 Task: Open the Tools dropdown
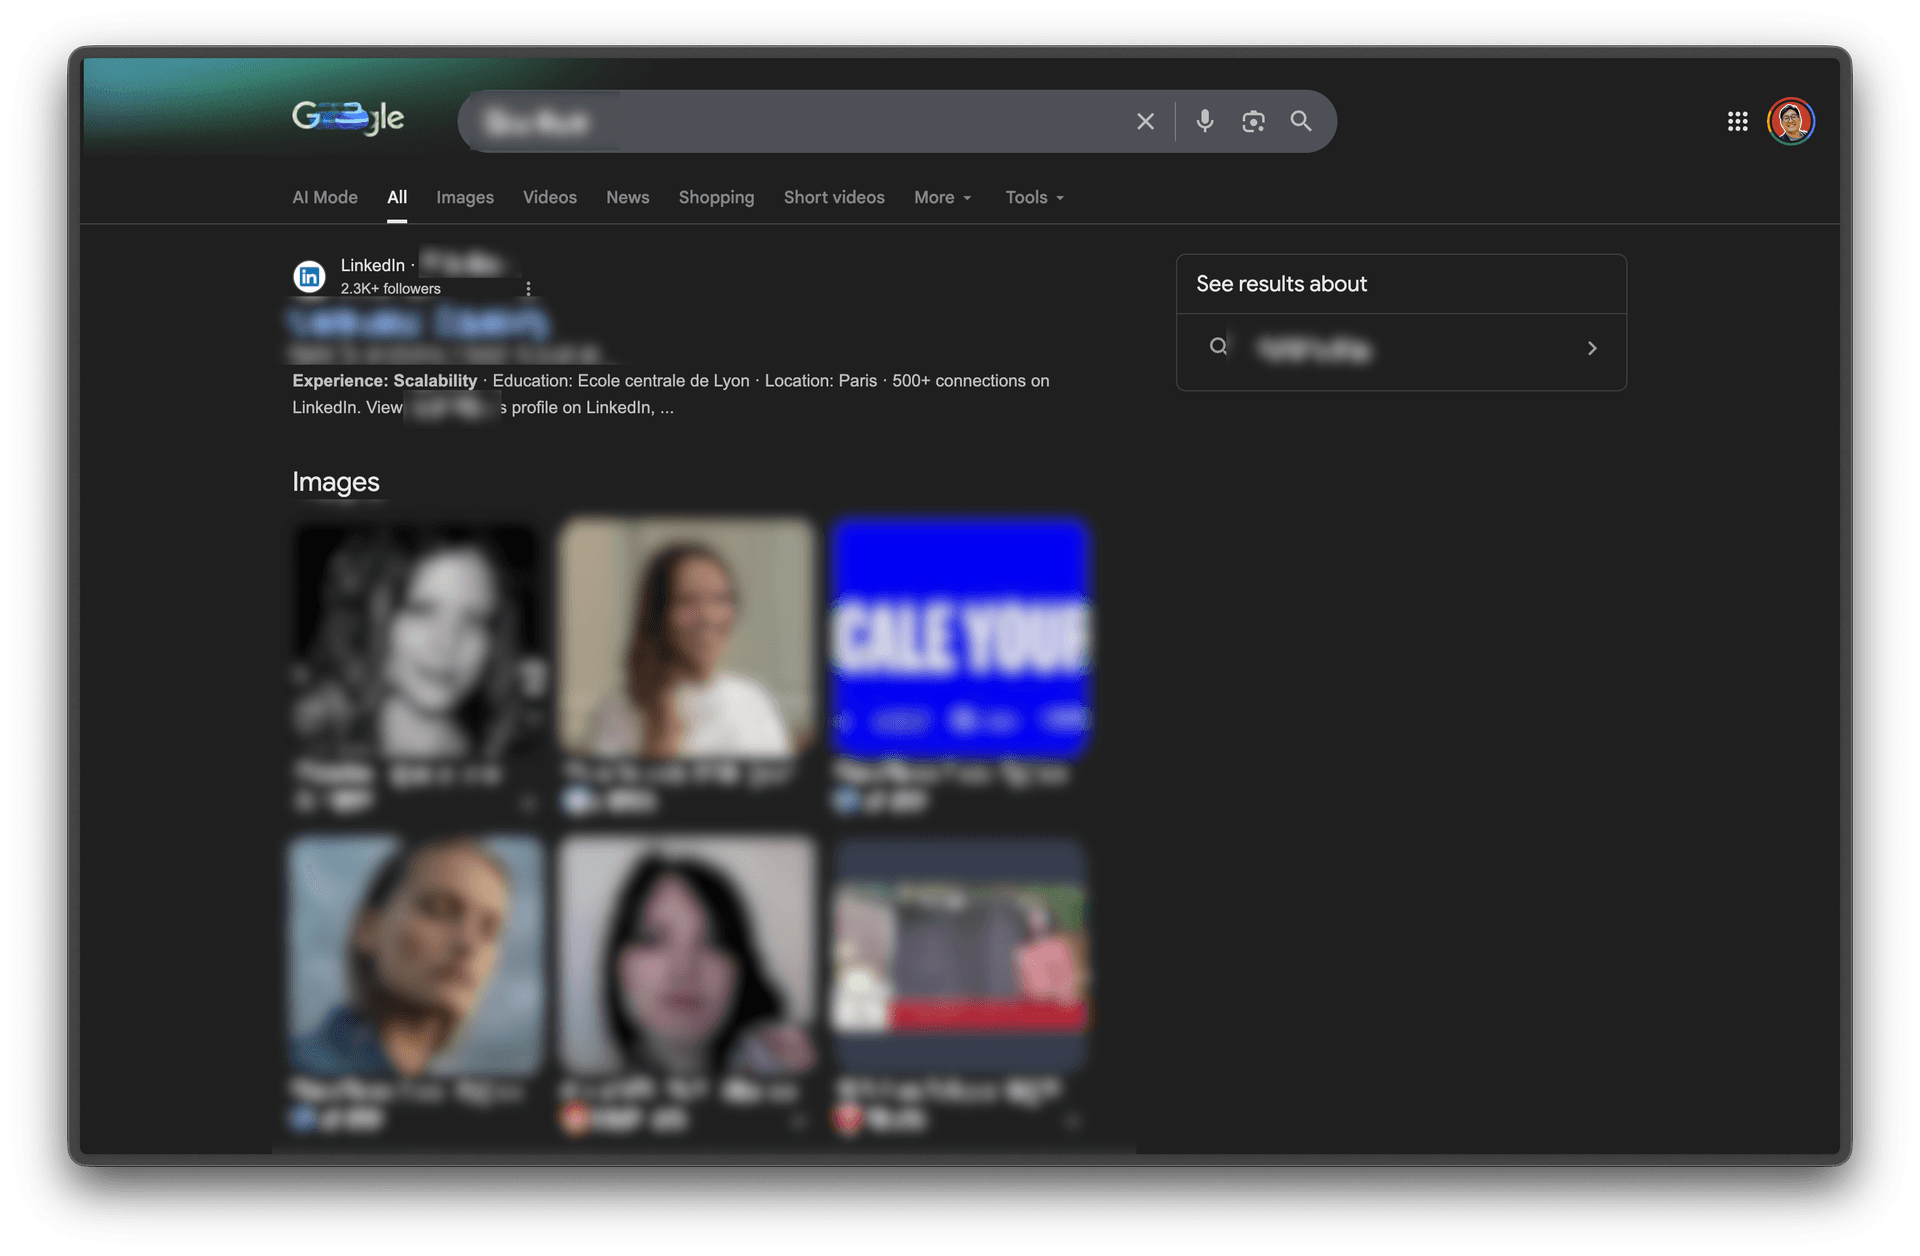click(x=1034, y=198)
